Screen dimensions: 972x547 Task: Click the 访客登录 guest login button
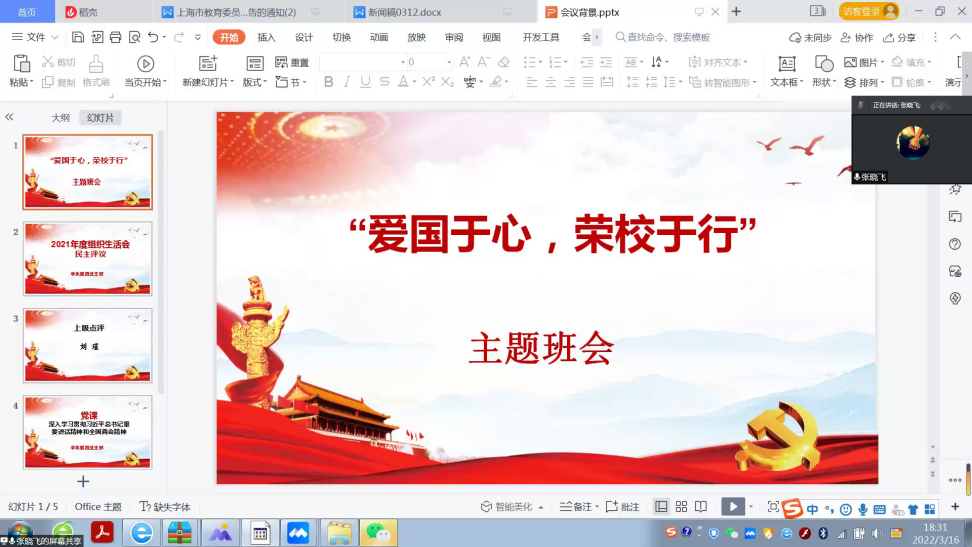(x=868, y=12)
